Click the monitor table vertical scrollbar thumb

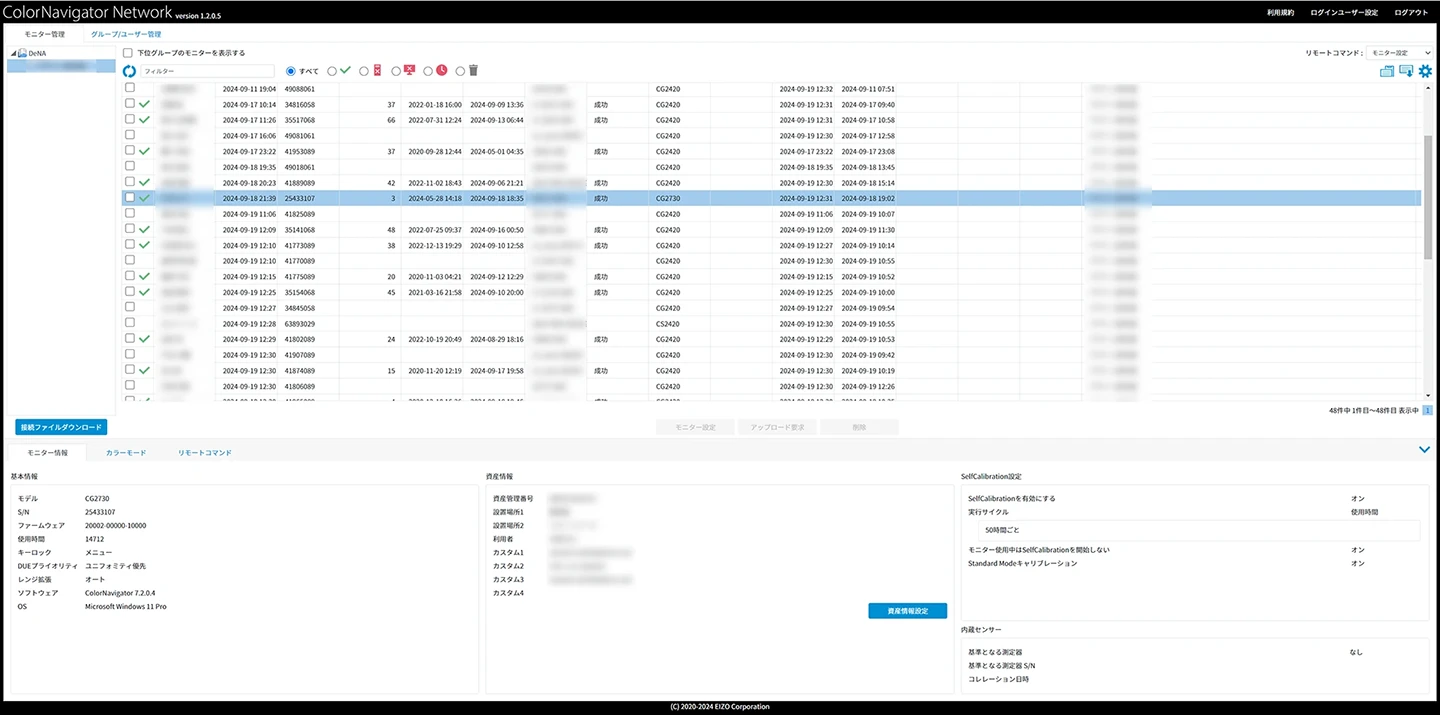point(1427,195)
